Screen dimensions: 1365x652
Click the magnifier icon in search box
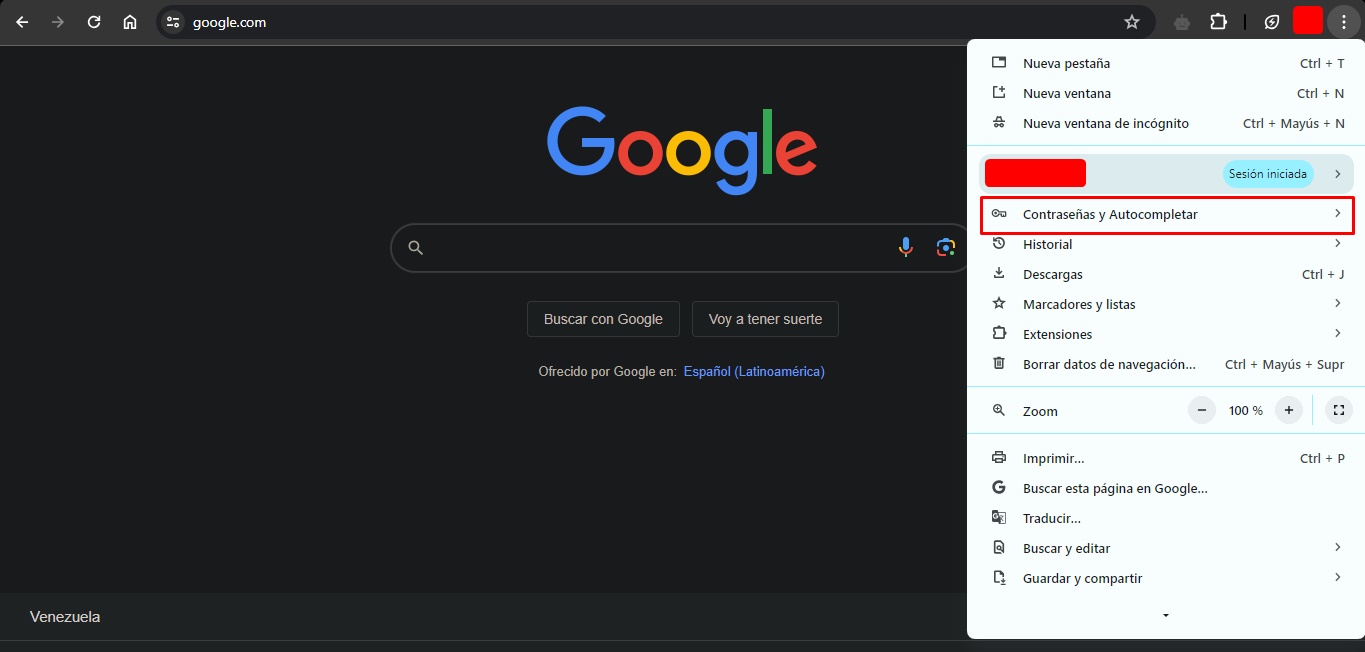(x=416, y=248)
